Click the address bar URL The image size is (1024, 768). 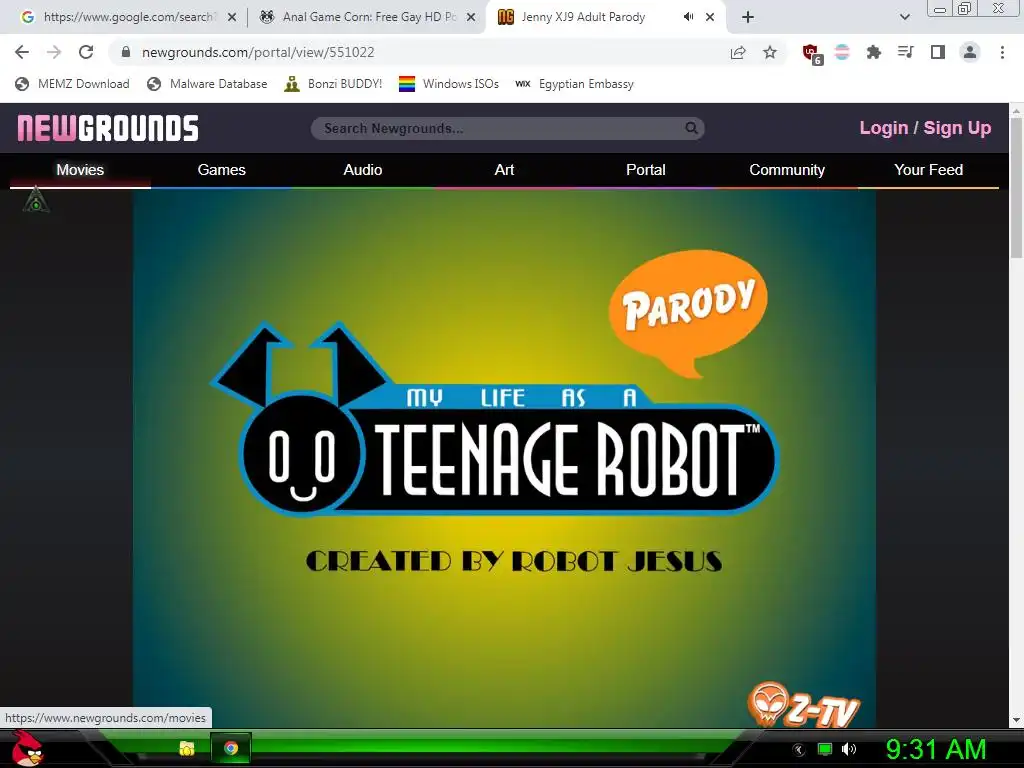[258, 52]
